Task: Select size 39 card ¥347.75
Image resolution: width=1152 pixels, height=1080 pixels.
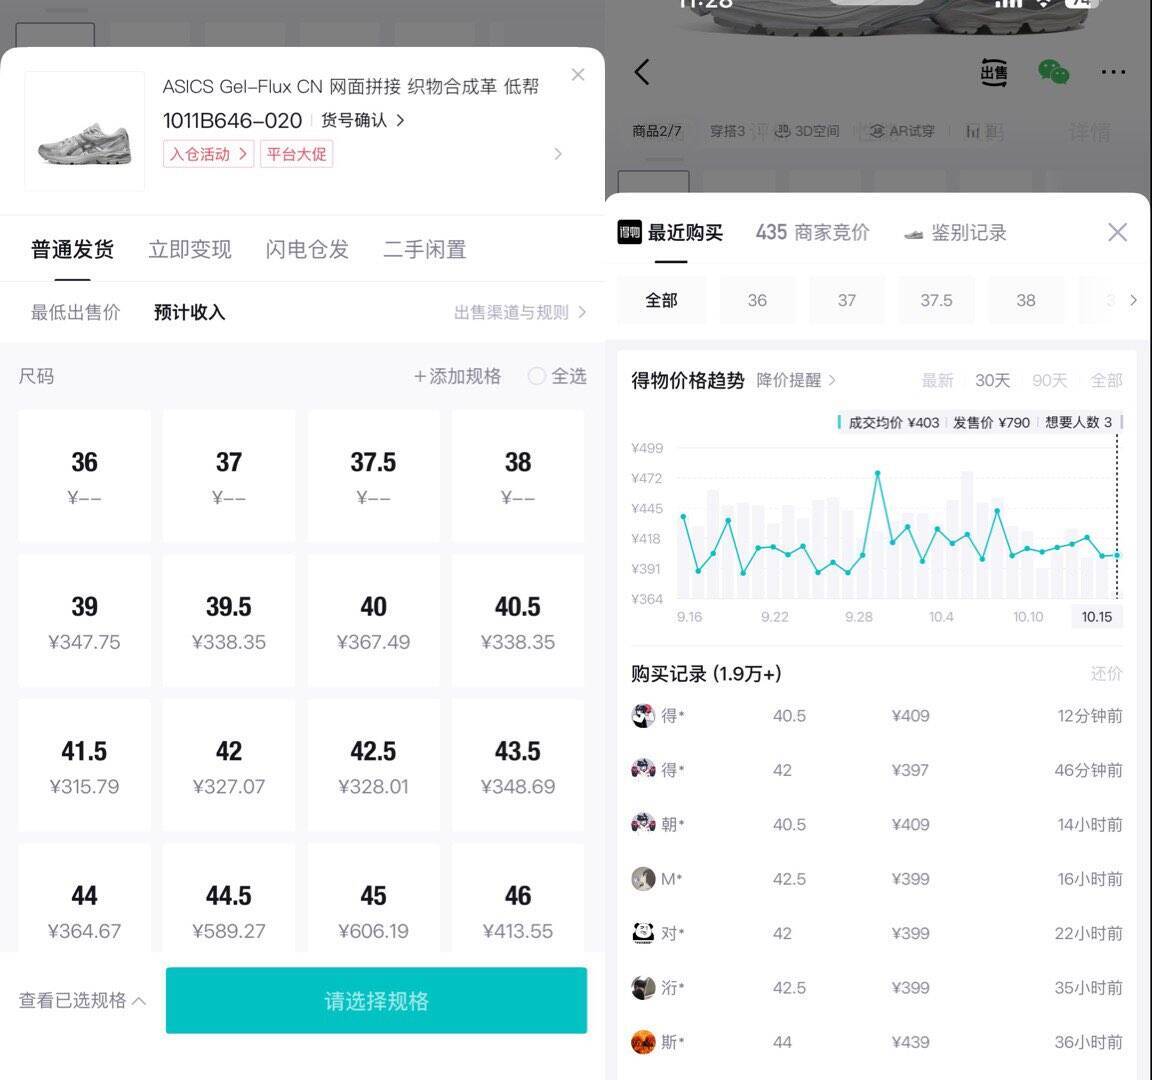Action: (x=84, y=621)
